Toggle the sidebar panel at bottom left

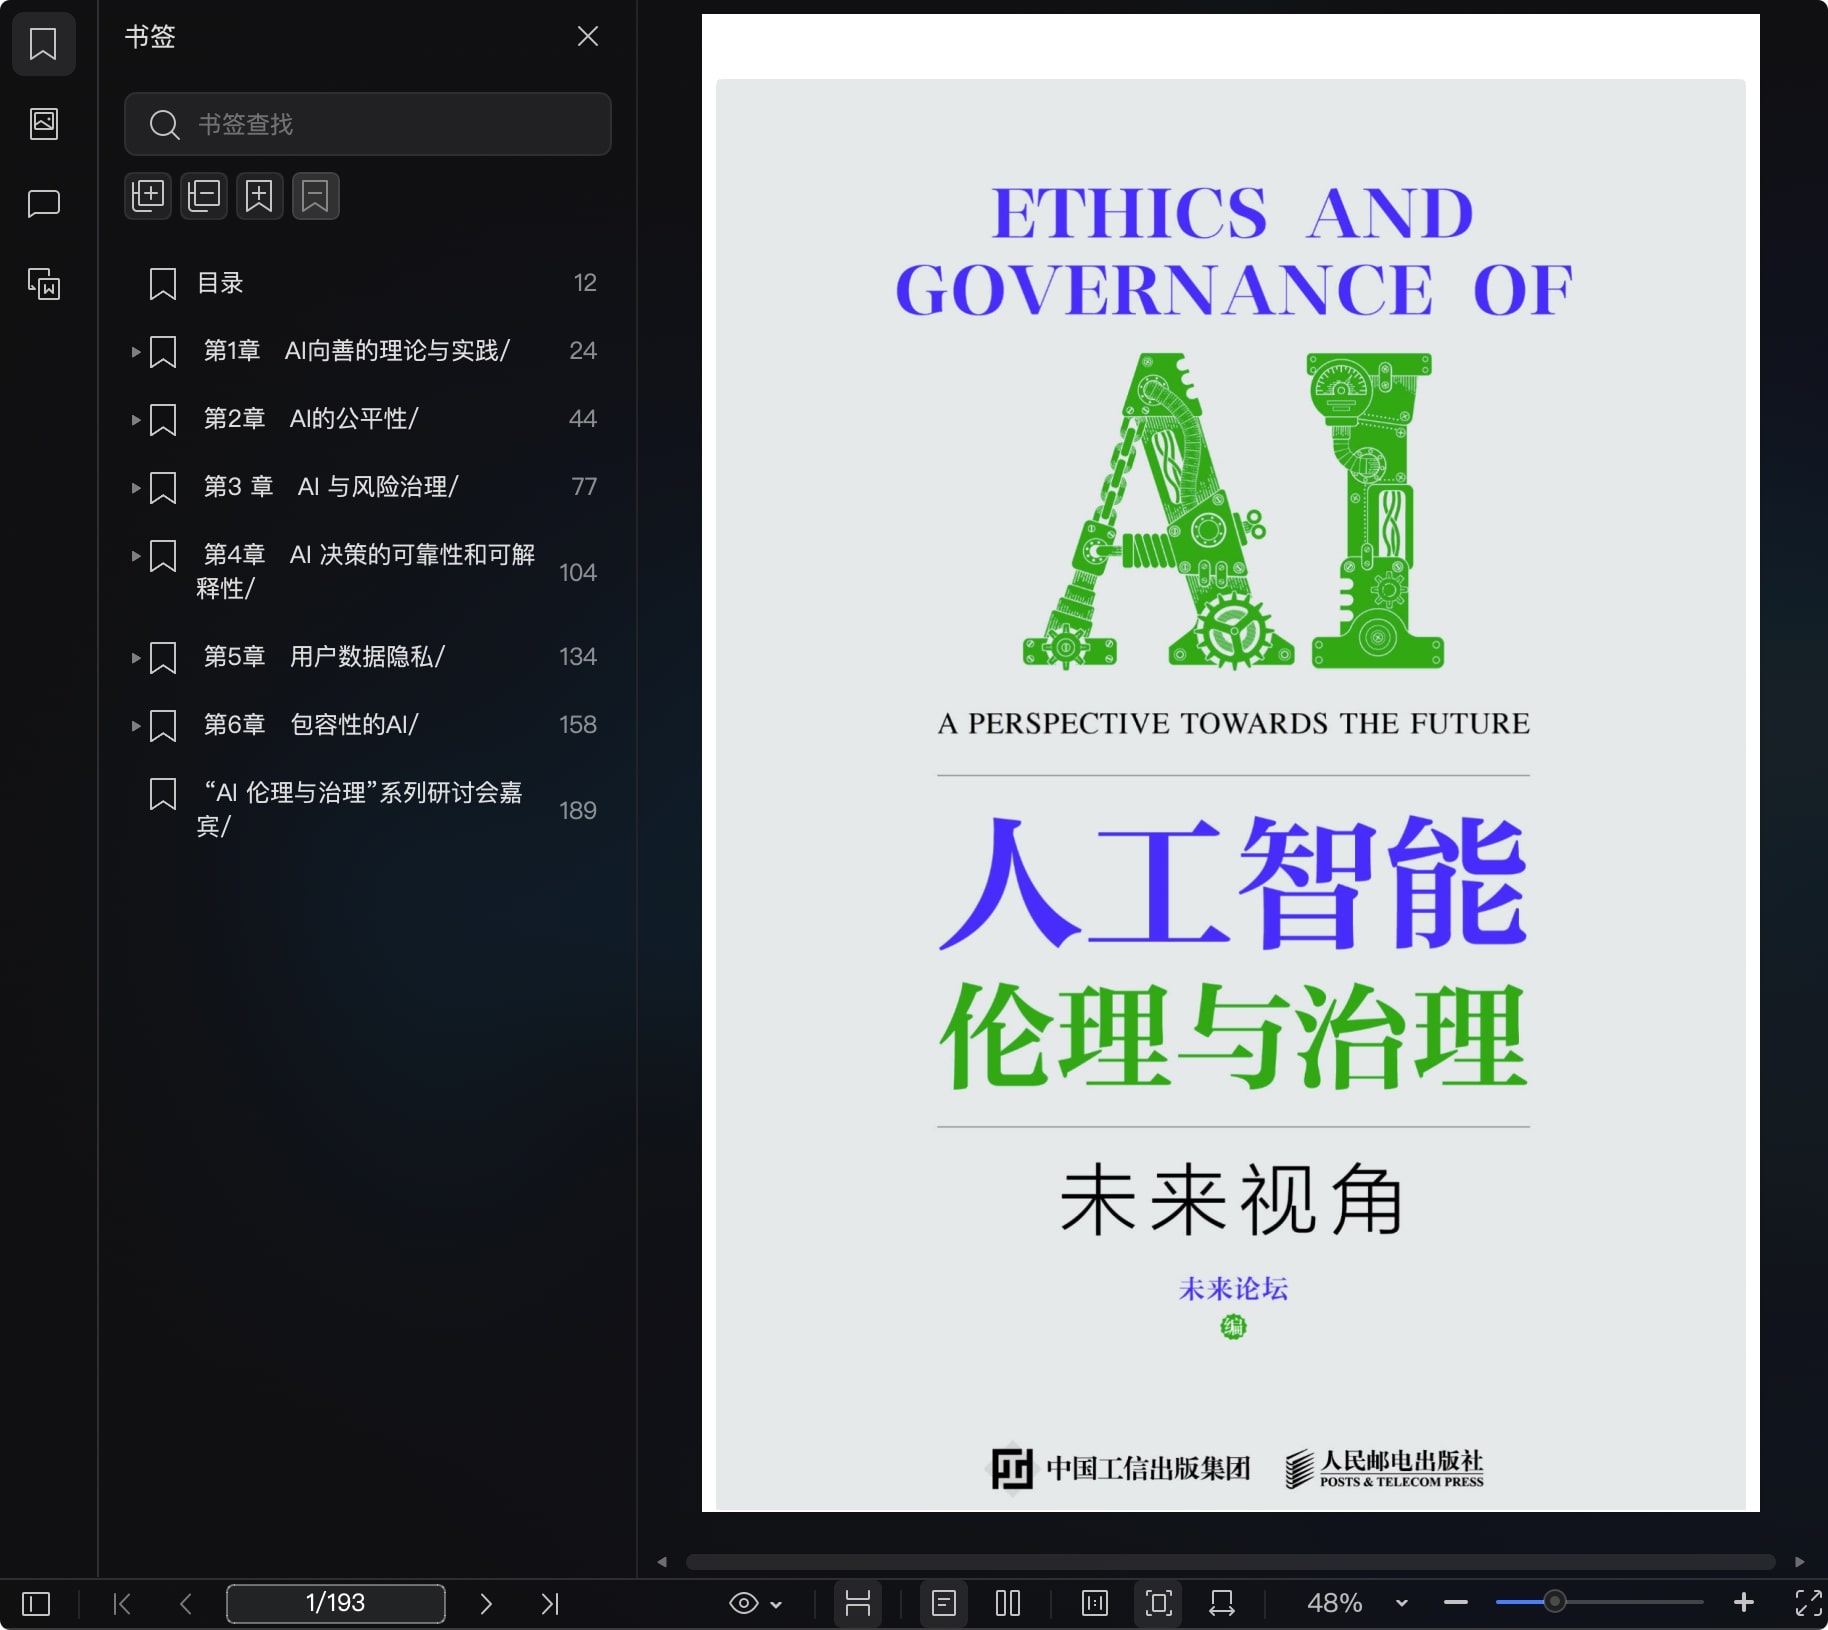coord(36,1604)
